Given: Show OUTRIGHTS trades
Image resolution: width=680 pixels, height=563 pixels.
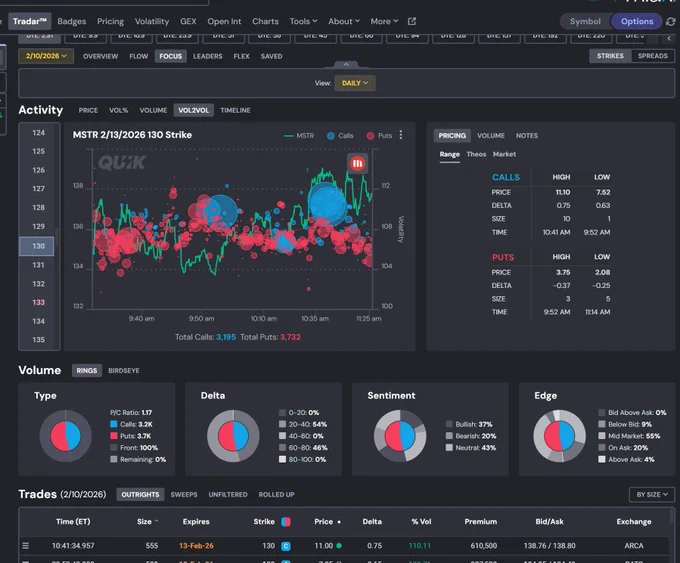Looking at the screenshot, I should [x=140, y=494].
